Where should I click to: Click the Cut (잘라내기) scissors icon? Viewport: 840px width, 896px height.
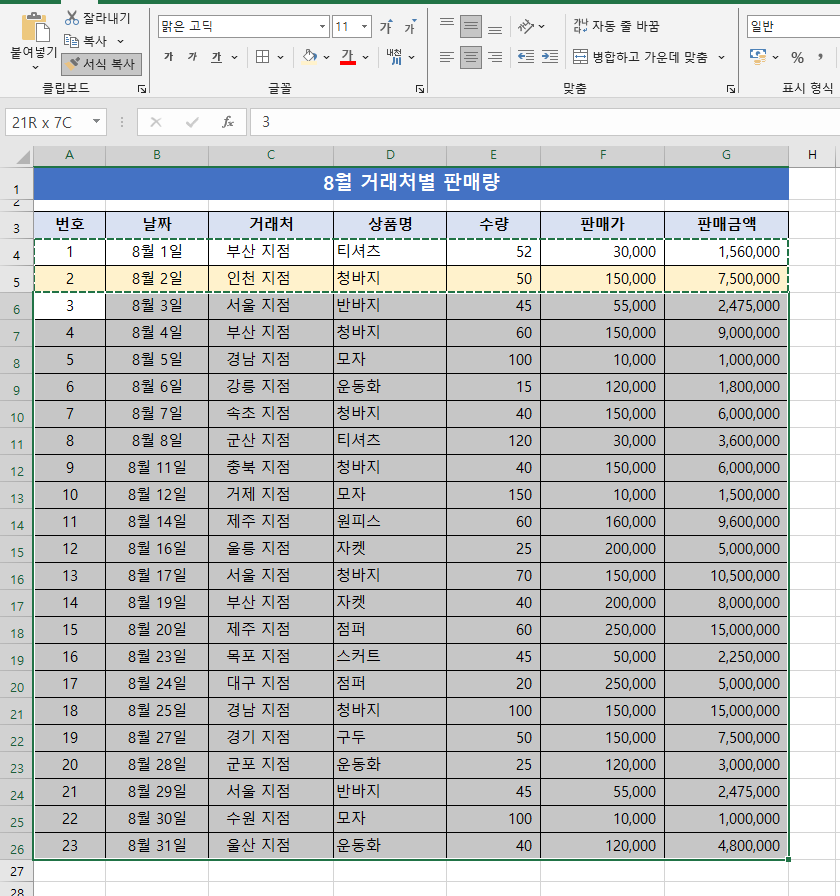71,18
